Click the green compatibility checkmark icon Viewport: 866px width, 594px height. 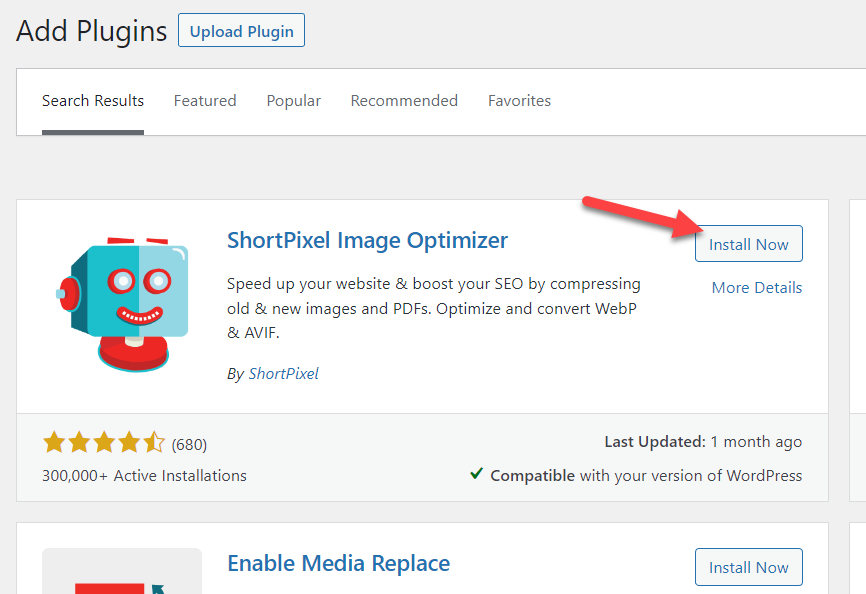pos(477,474)
